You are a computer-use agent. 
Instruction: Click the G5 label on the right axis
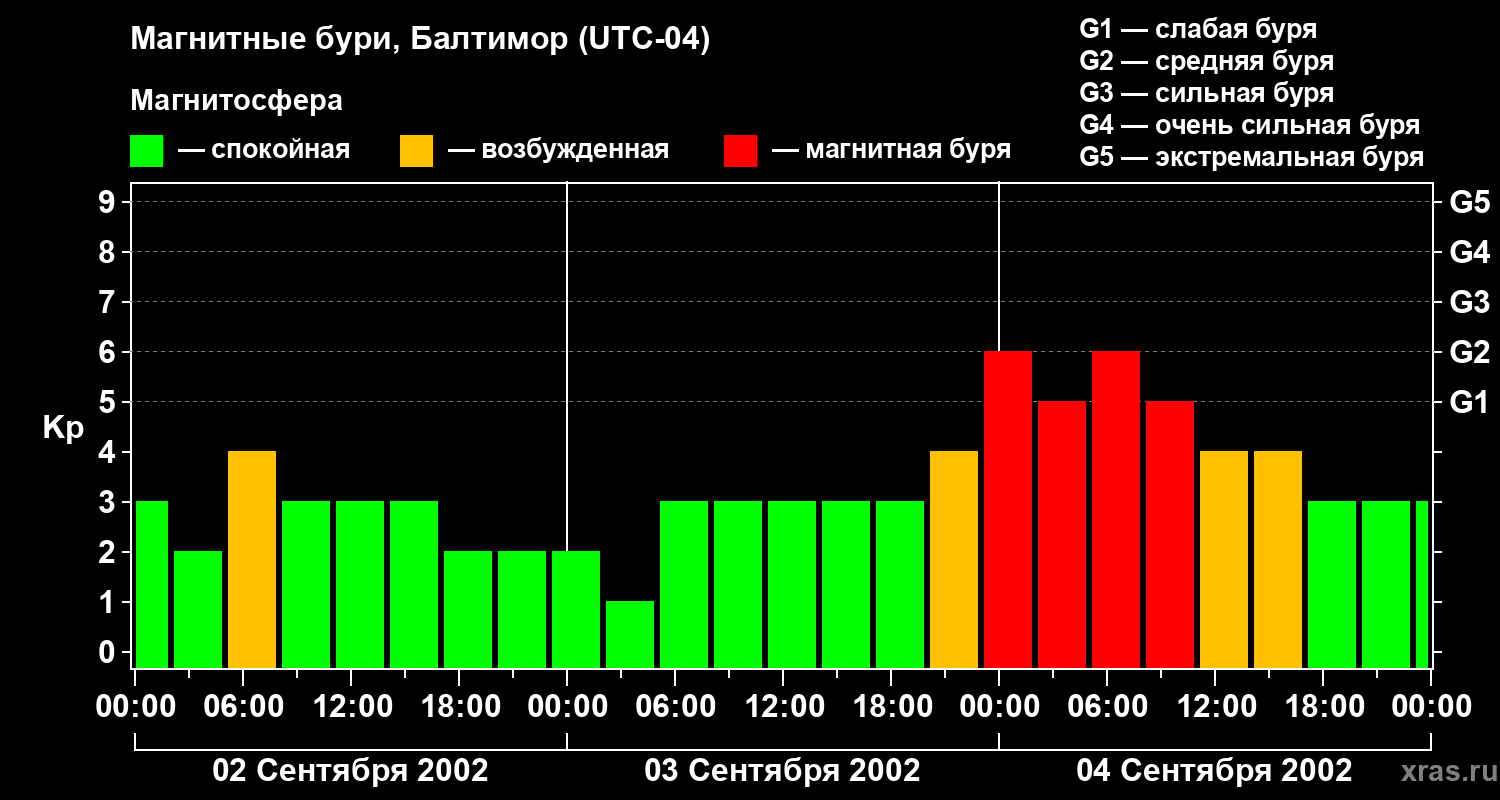point(1469,202)
